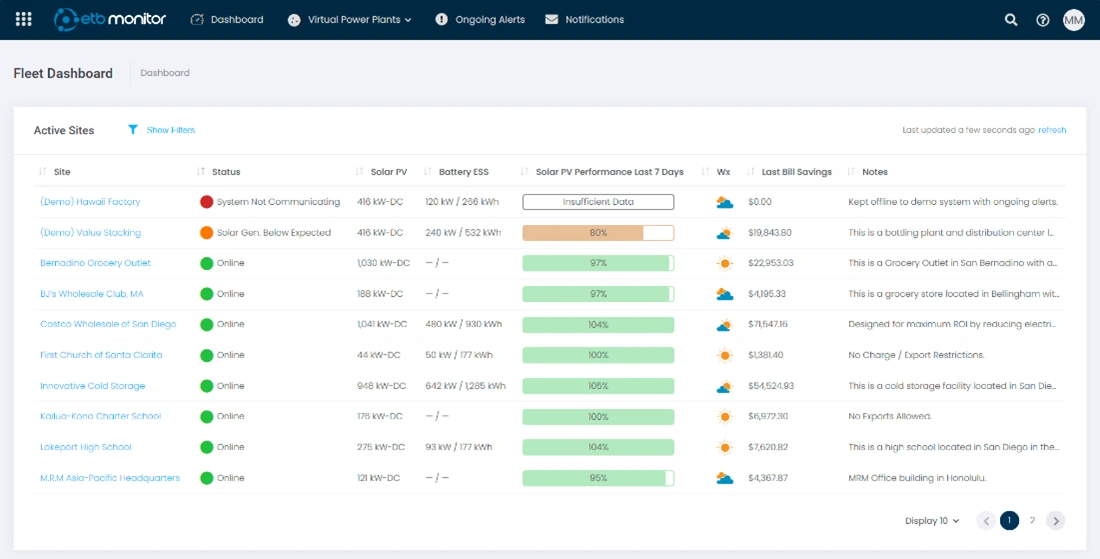The height and width of the screenshot is (559, 1100).
Task: Click weather icon for Costco Wholesale row
Action: (725, 325)
